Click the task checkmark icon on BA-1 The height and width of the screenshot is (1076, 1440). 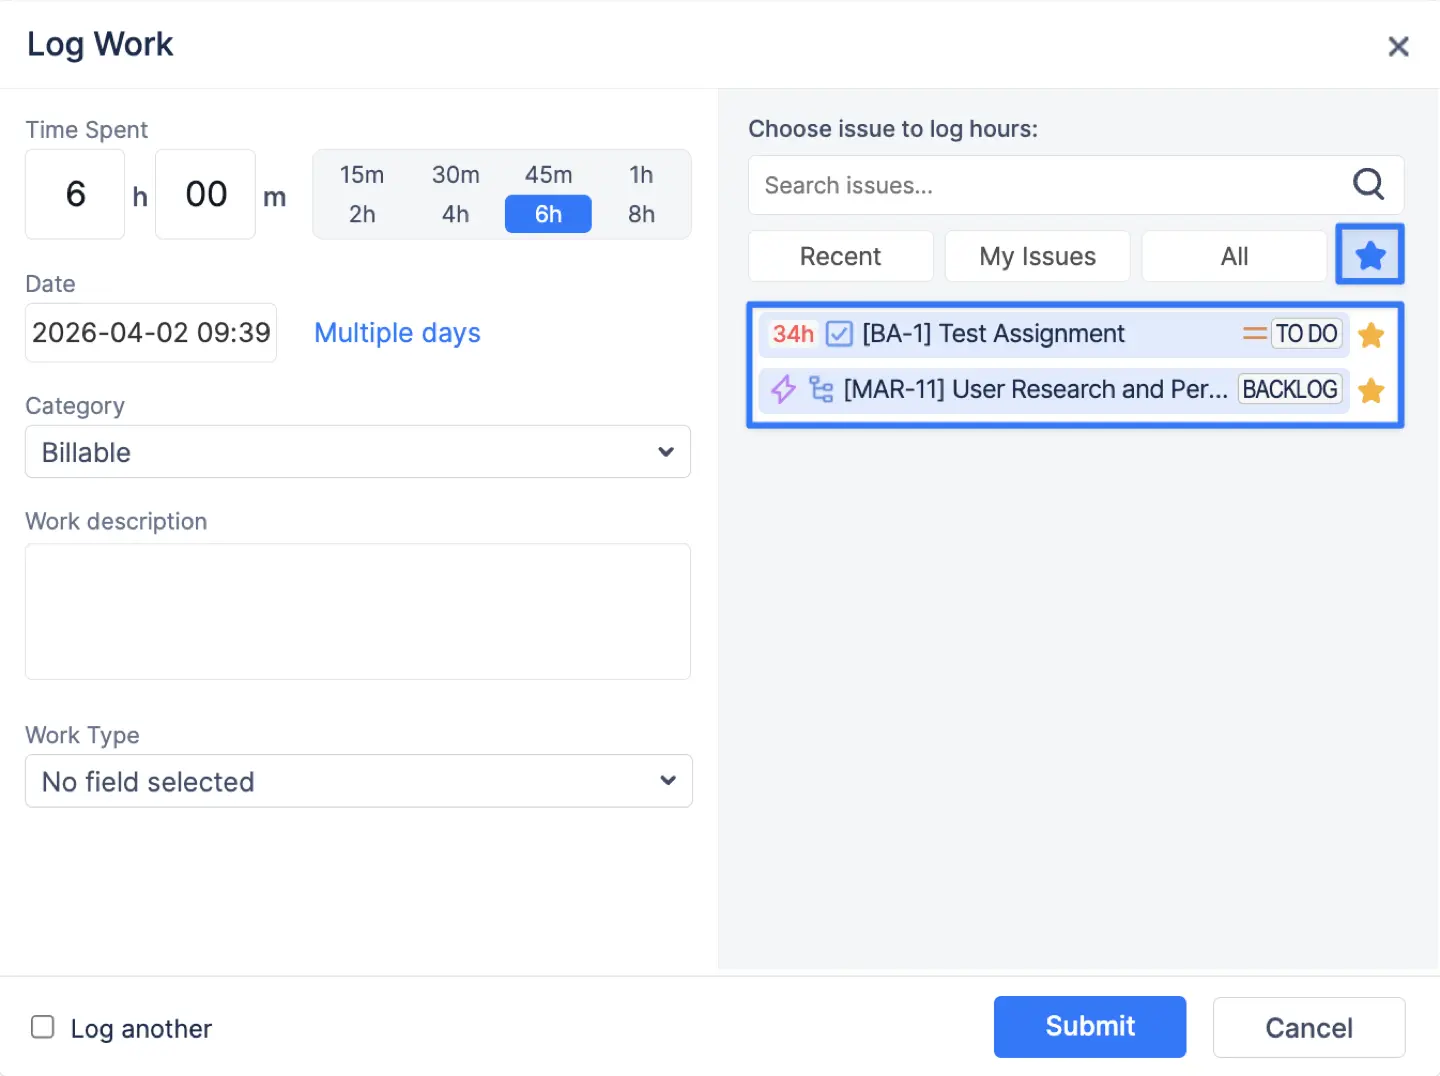(839, 334)
